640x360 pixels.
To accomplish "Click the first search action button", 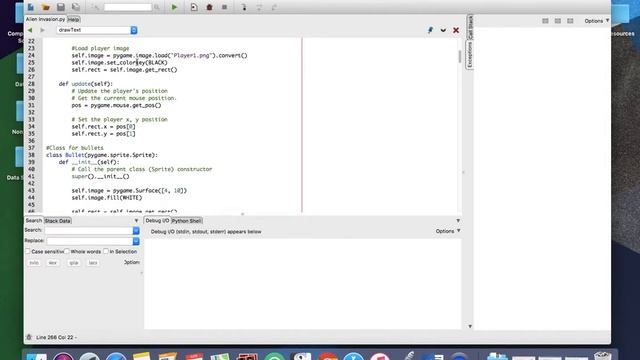I will click(34, 263).
